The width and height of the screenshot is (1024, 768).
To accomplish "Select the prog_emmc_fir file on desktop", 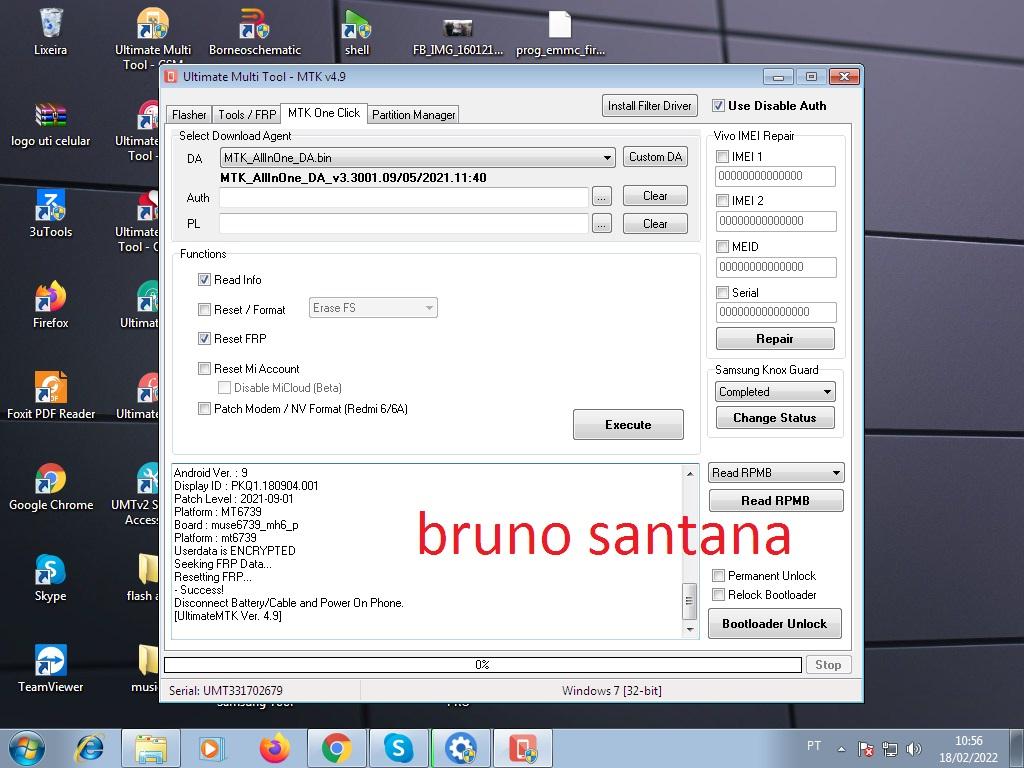I will (x=560, y=31).
